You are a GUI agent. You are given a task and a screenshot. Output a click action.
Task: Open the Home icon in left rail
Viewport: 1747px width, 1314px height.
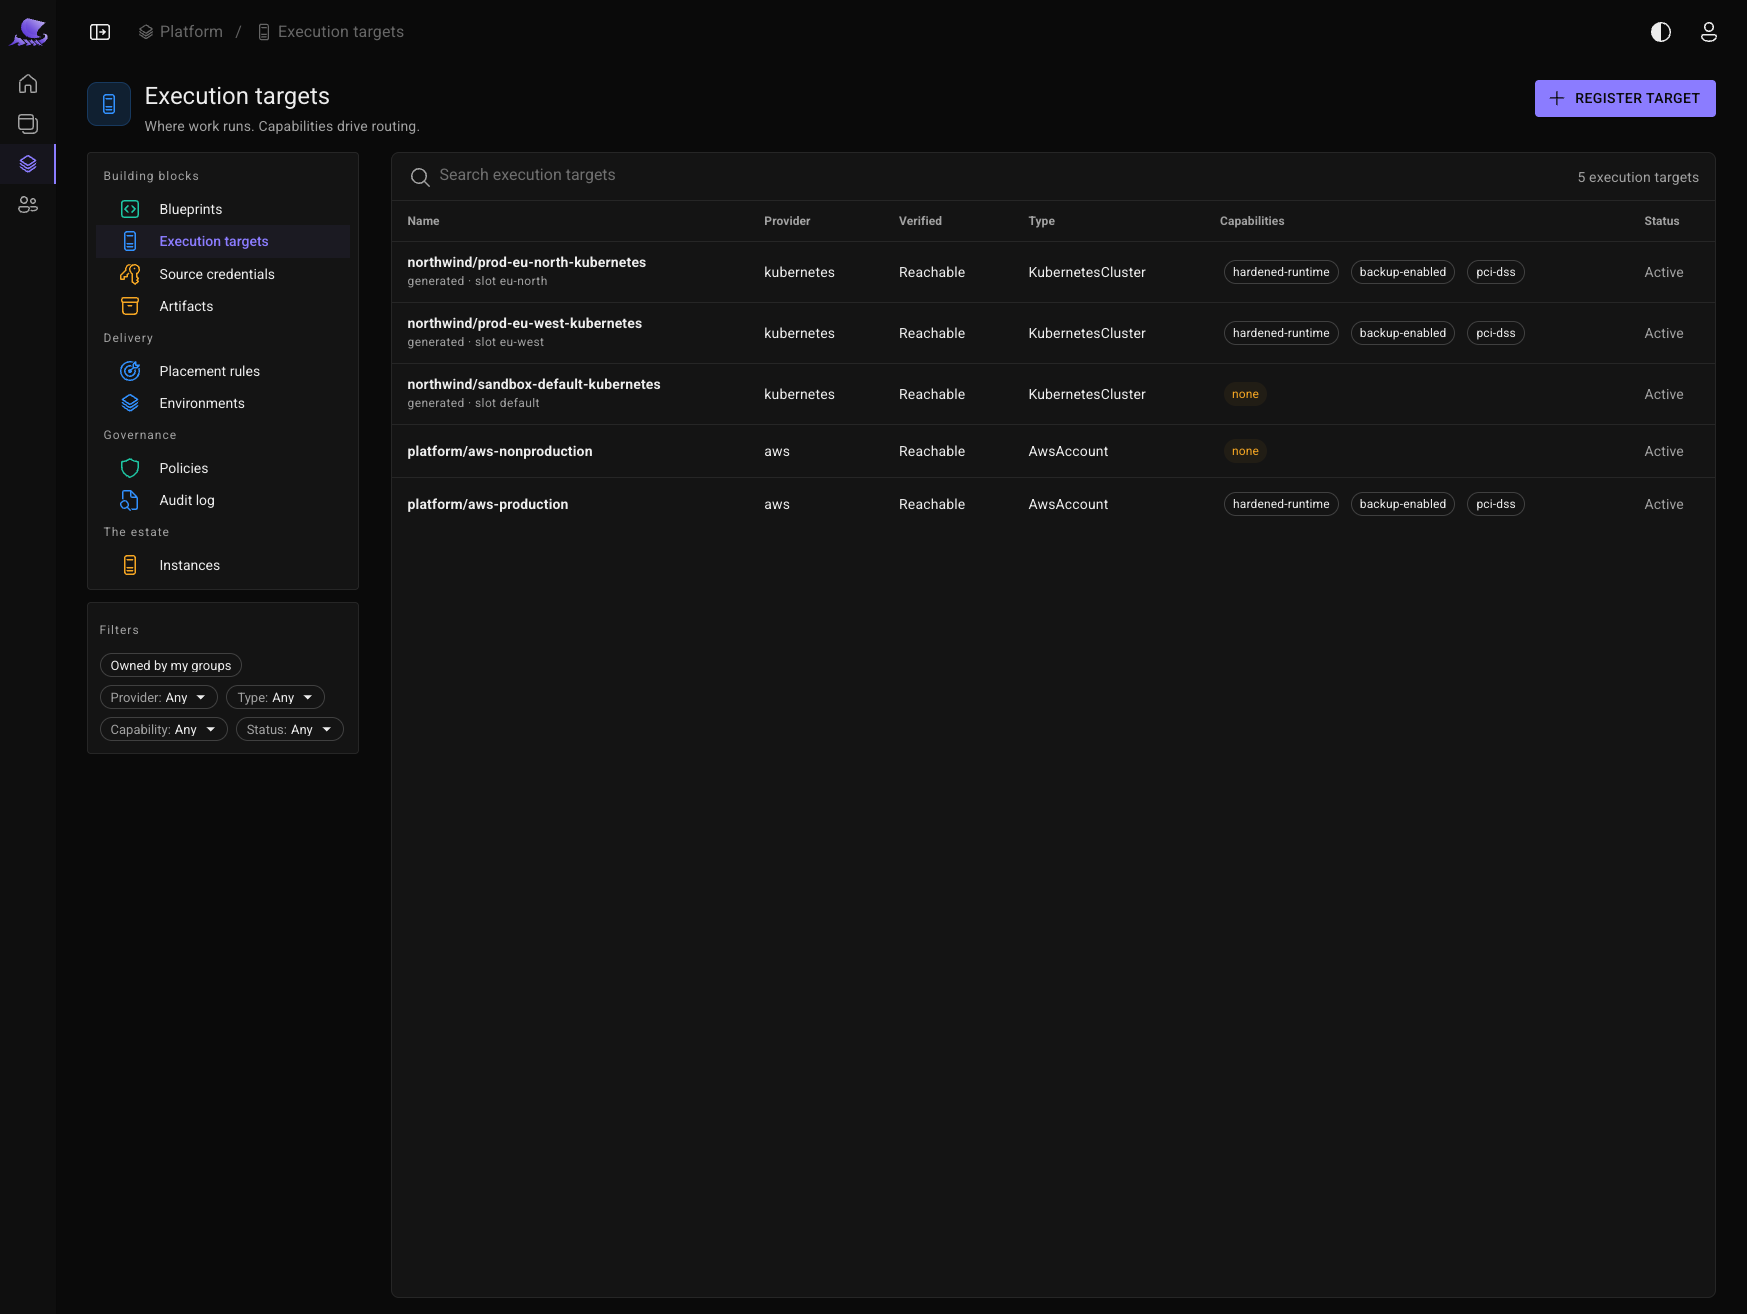tap(28, 84)
